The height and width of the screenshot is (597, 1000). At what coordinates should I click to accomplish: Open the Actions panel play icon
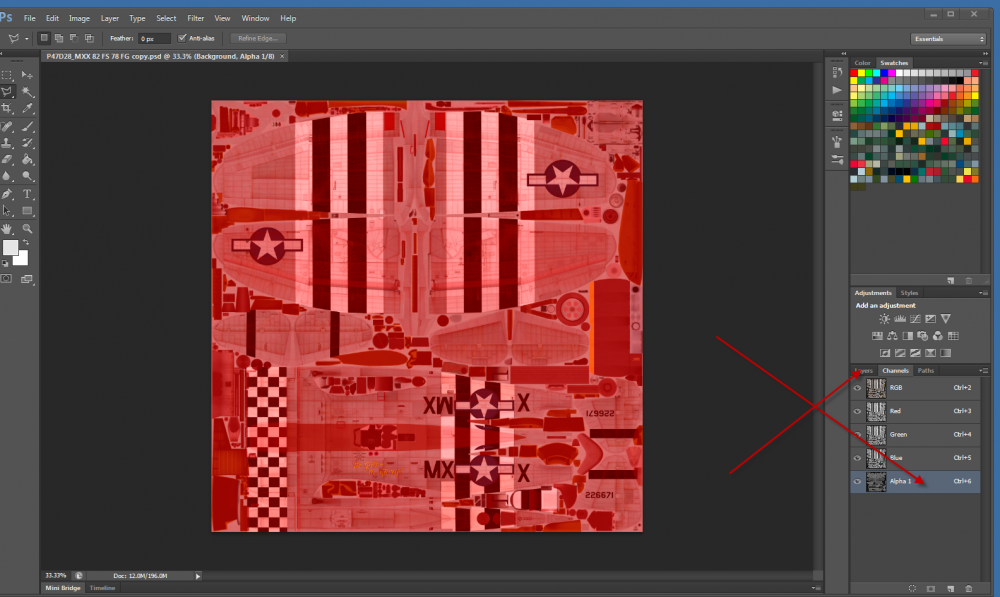(x=837, y=90)
